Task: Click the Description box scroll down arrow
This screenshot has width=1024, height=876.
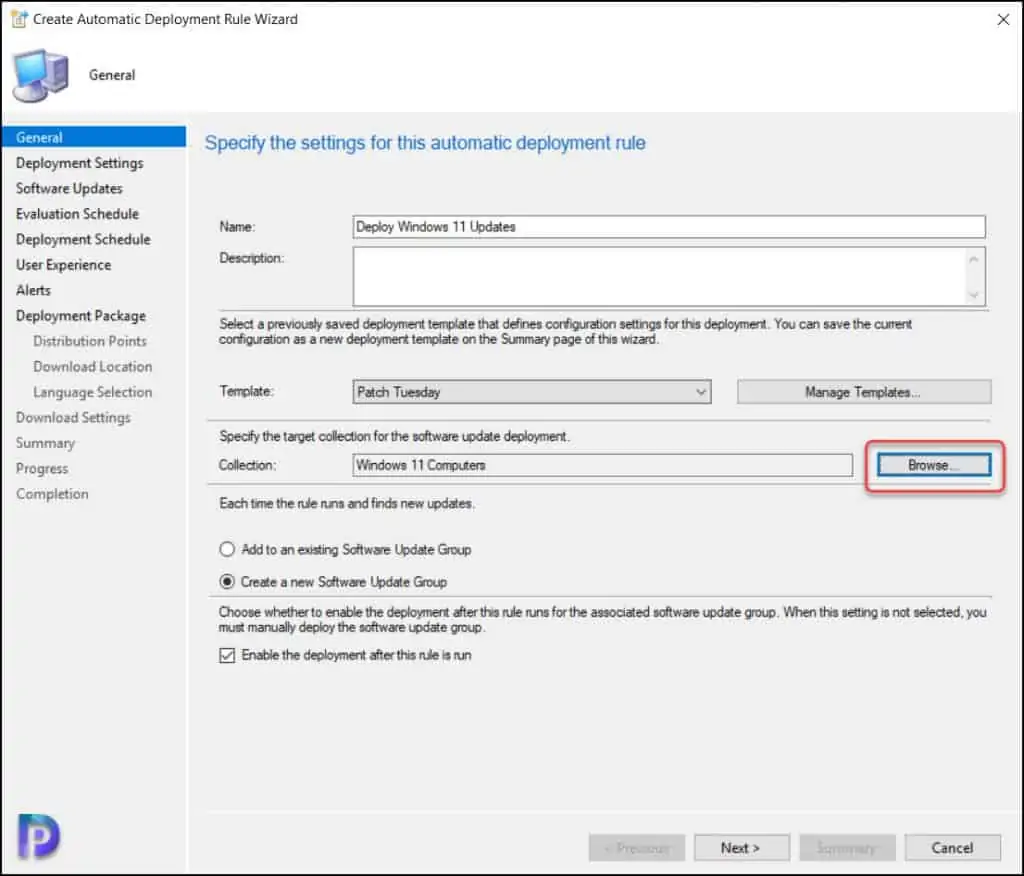Action: (x=975, y=295)
